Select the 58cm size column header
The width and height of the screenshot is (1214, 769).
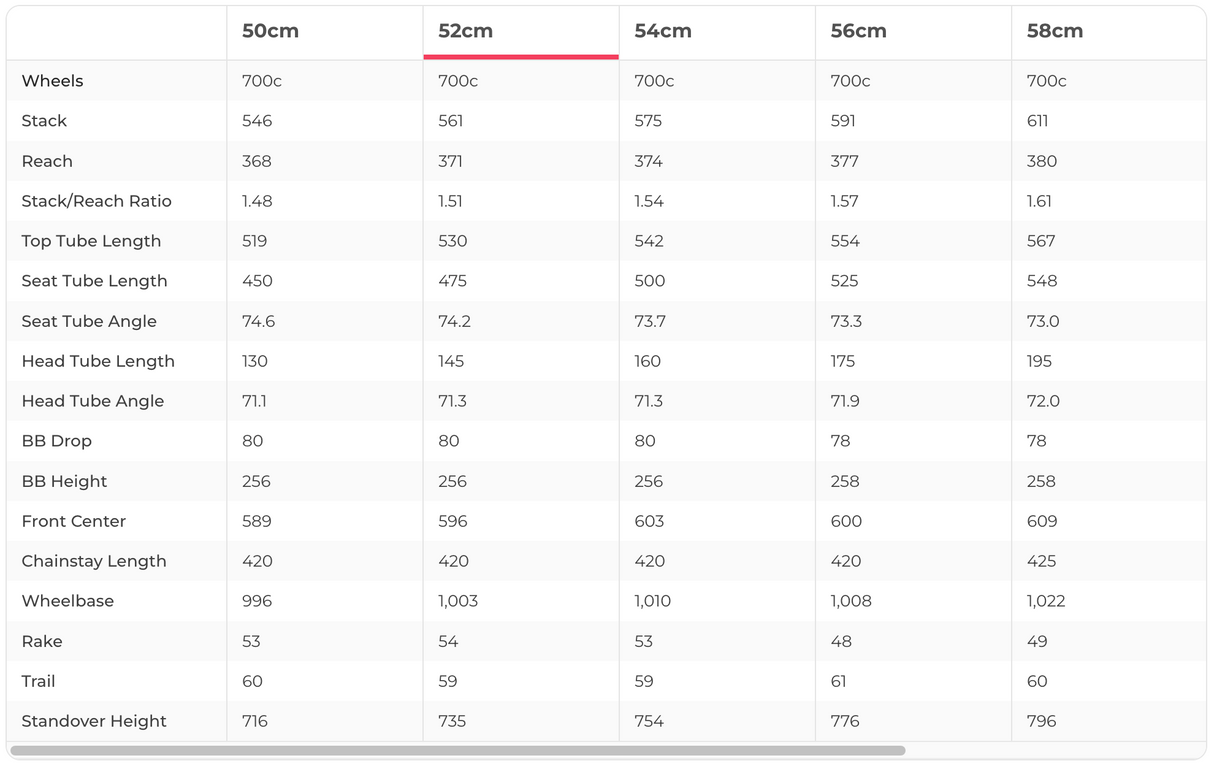pos(1055,31)
